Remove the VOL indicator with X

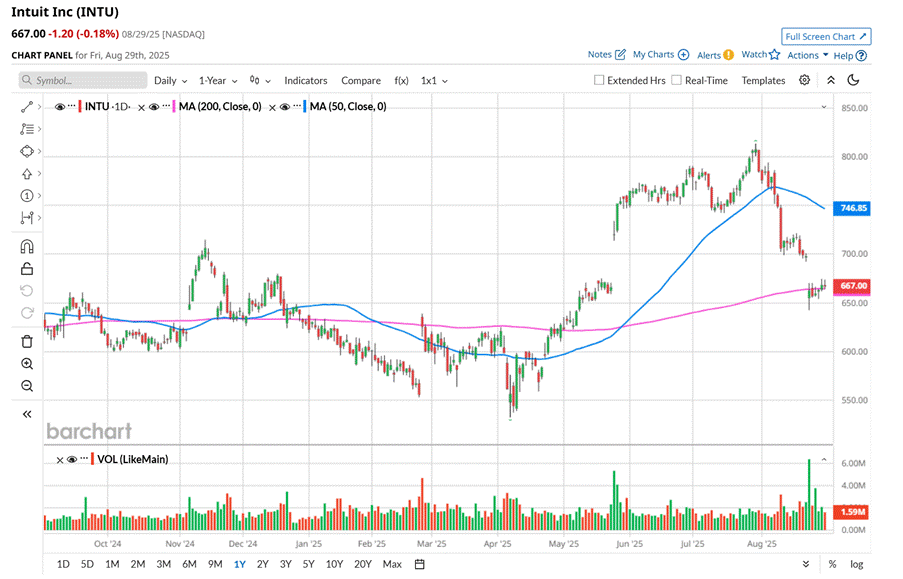point(59,460)
